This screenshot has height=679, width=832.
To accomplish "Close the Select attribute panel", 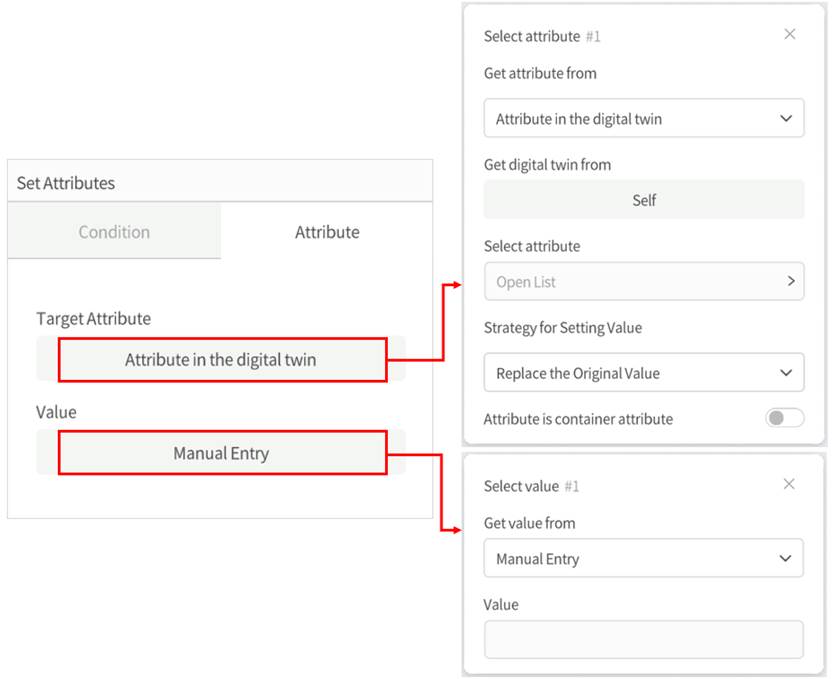I will (x=790, y=35).
